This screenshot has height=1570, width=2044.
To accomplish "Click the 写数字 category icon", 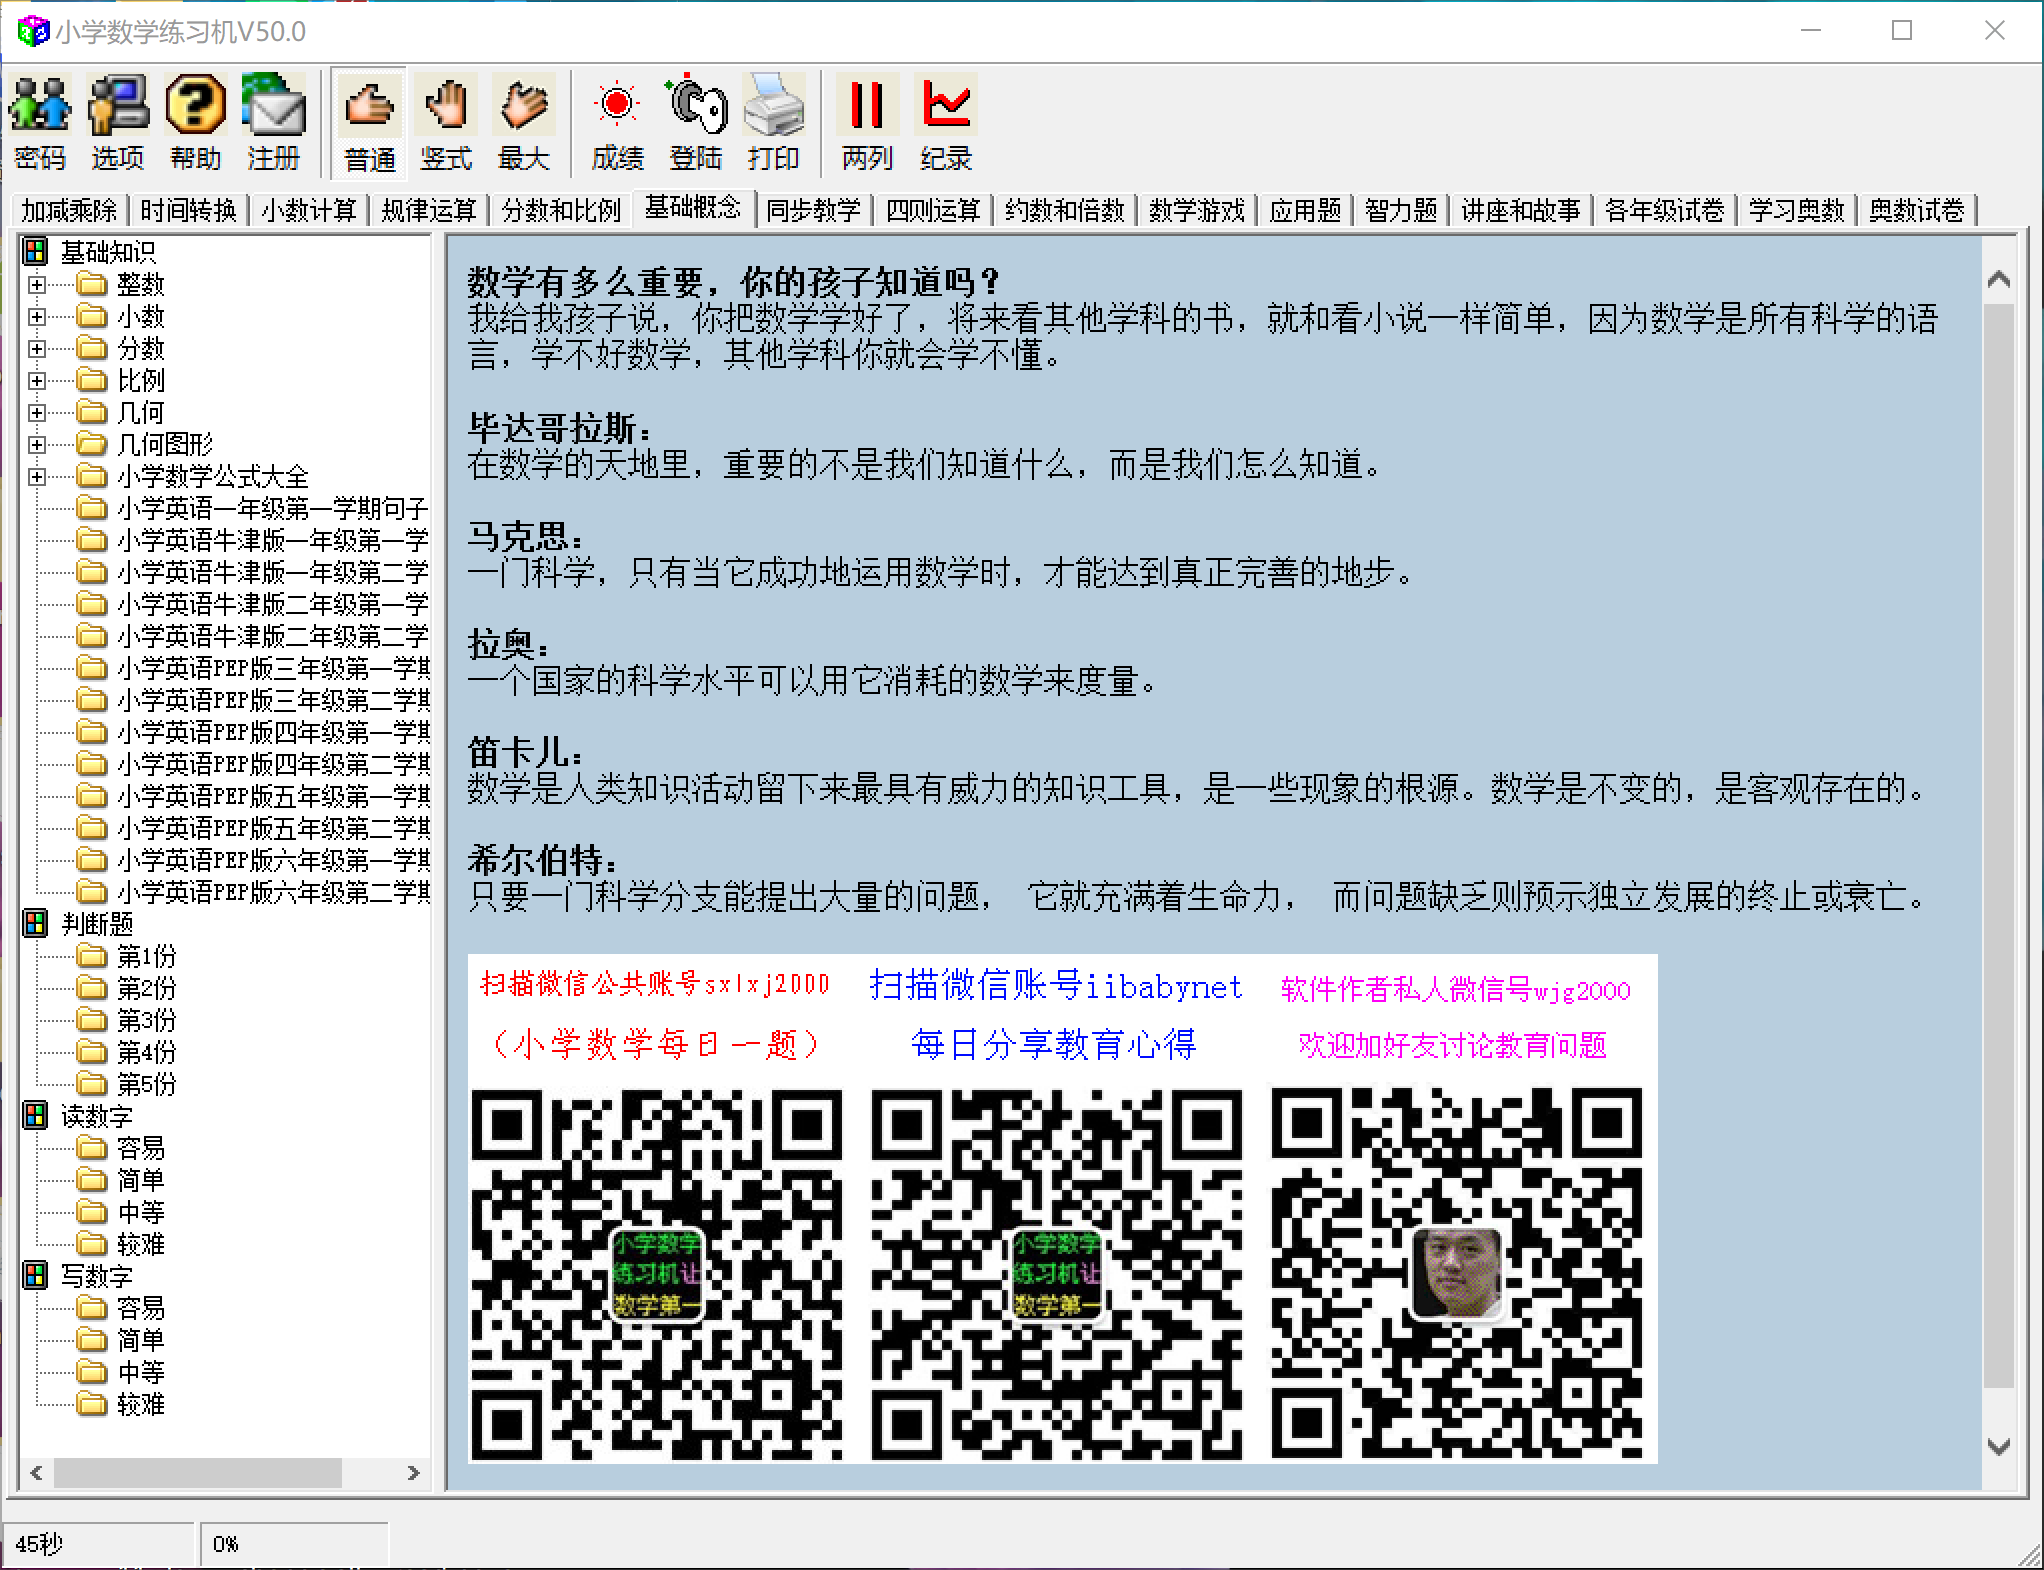I will [x=35, y=1276].
